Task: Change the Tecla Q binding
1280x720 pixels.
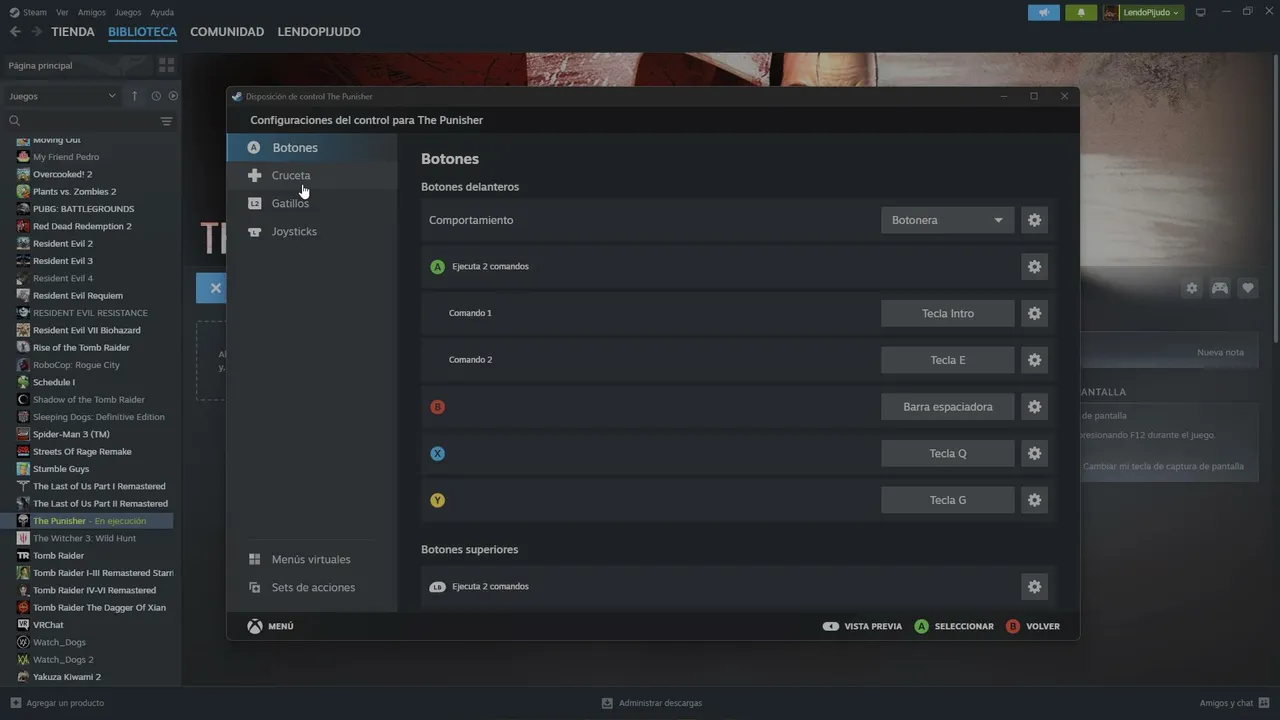Action: [x=947, y=453]
